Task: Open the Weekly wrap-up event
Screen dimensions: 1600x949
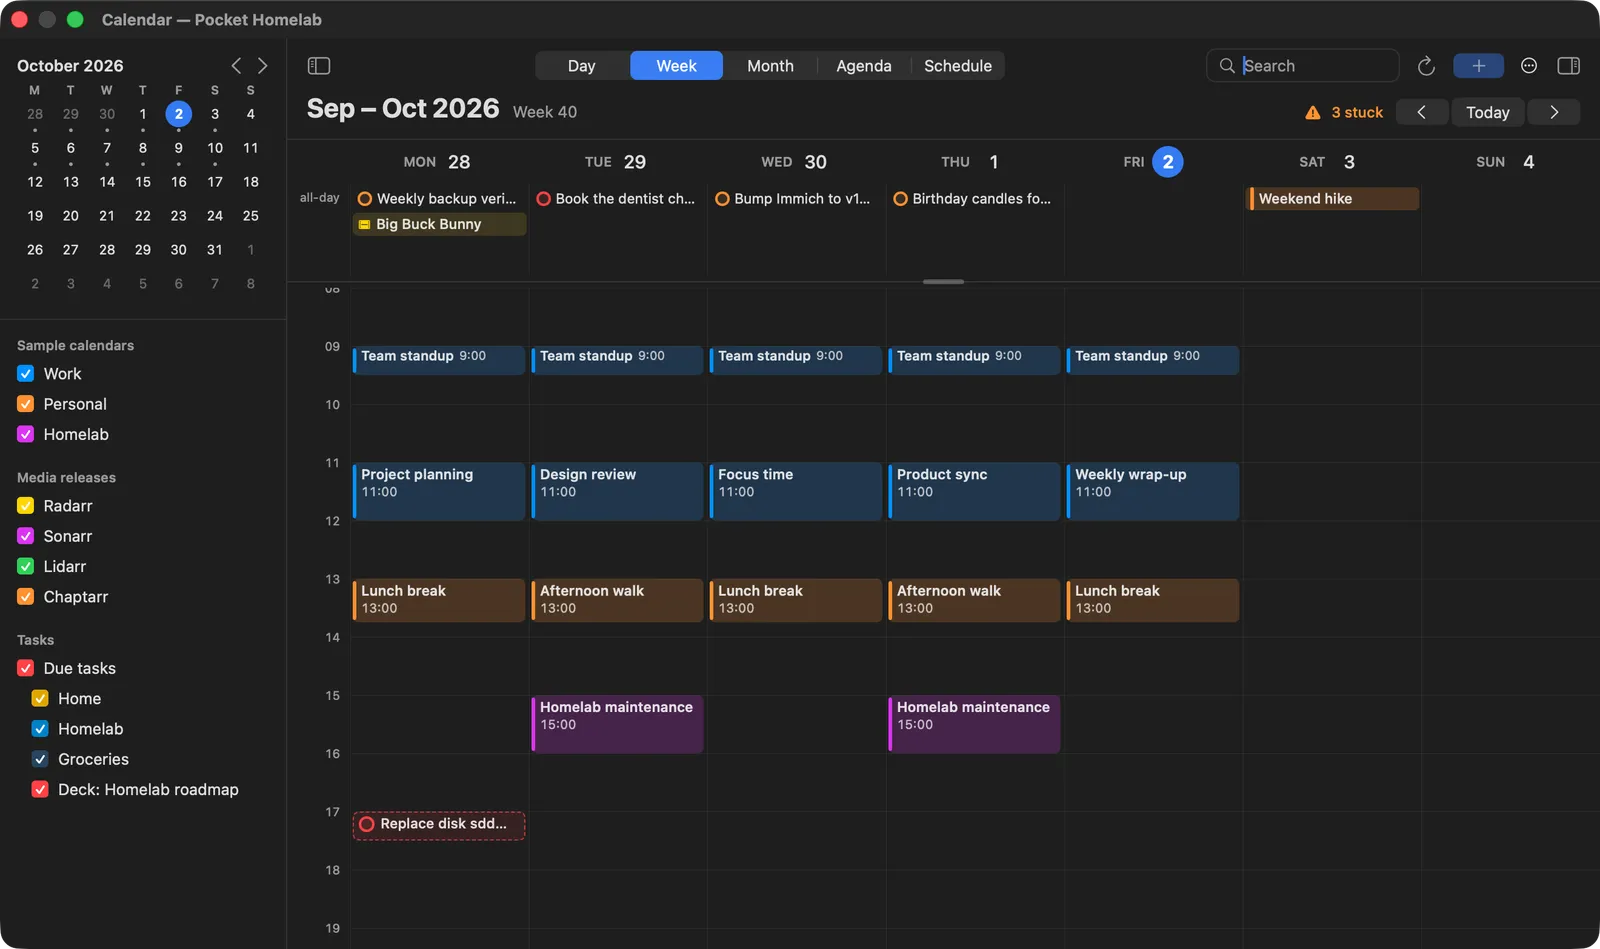Action: tap(1153, 491)
